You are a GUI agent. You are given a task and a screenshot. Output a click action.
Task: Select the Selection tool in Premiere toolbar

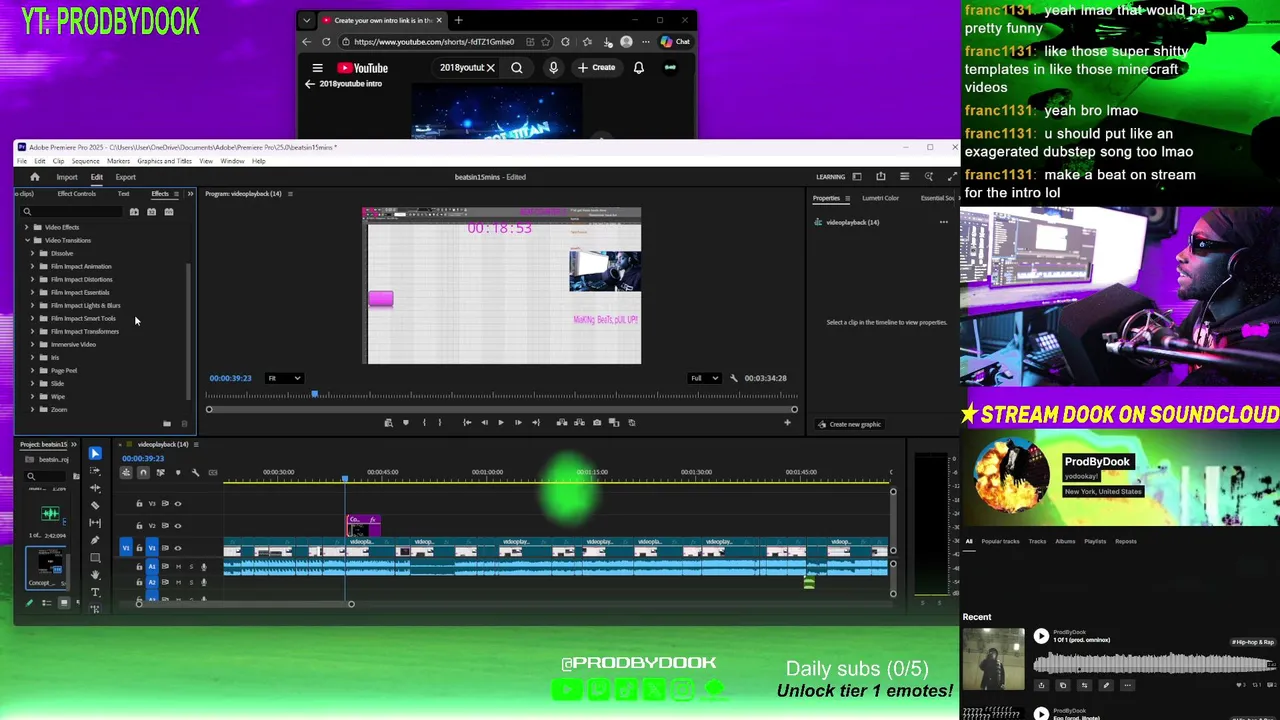click(x=95, y=453)
